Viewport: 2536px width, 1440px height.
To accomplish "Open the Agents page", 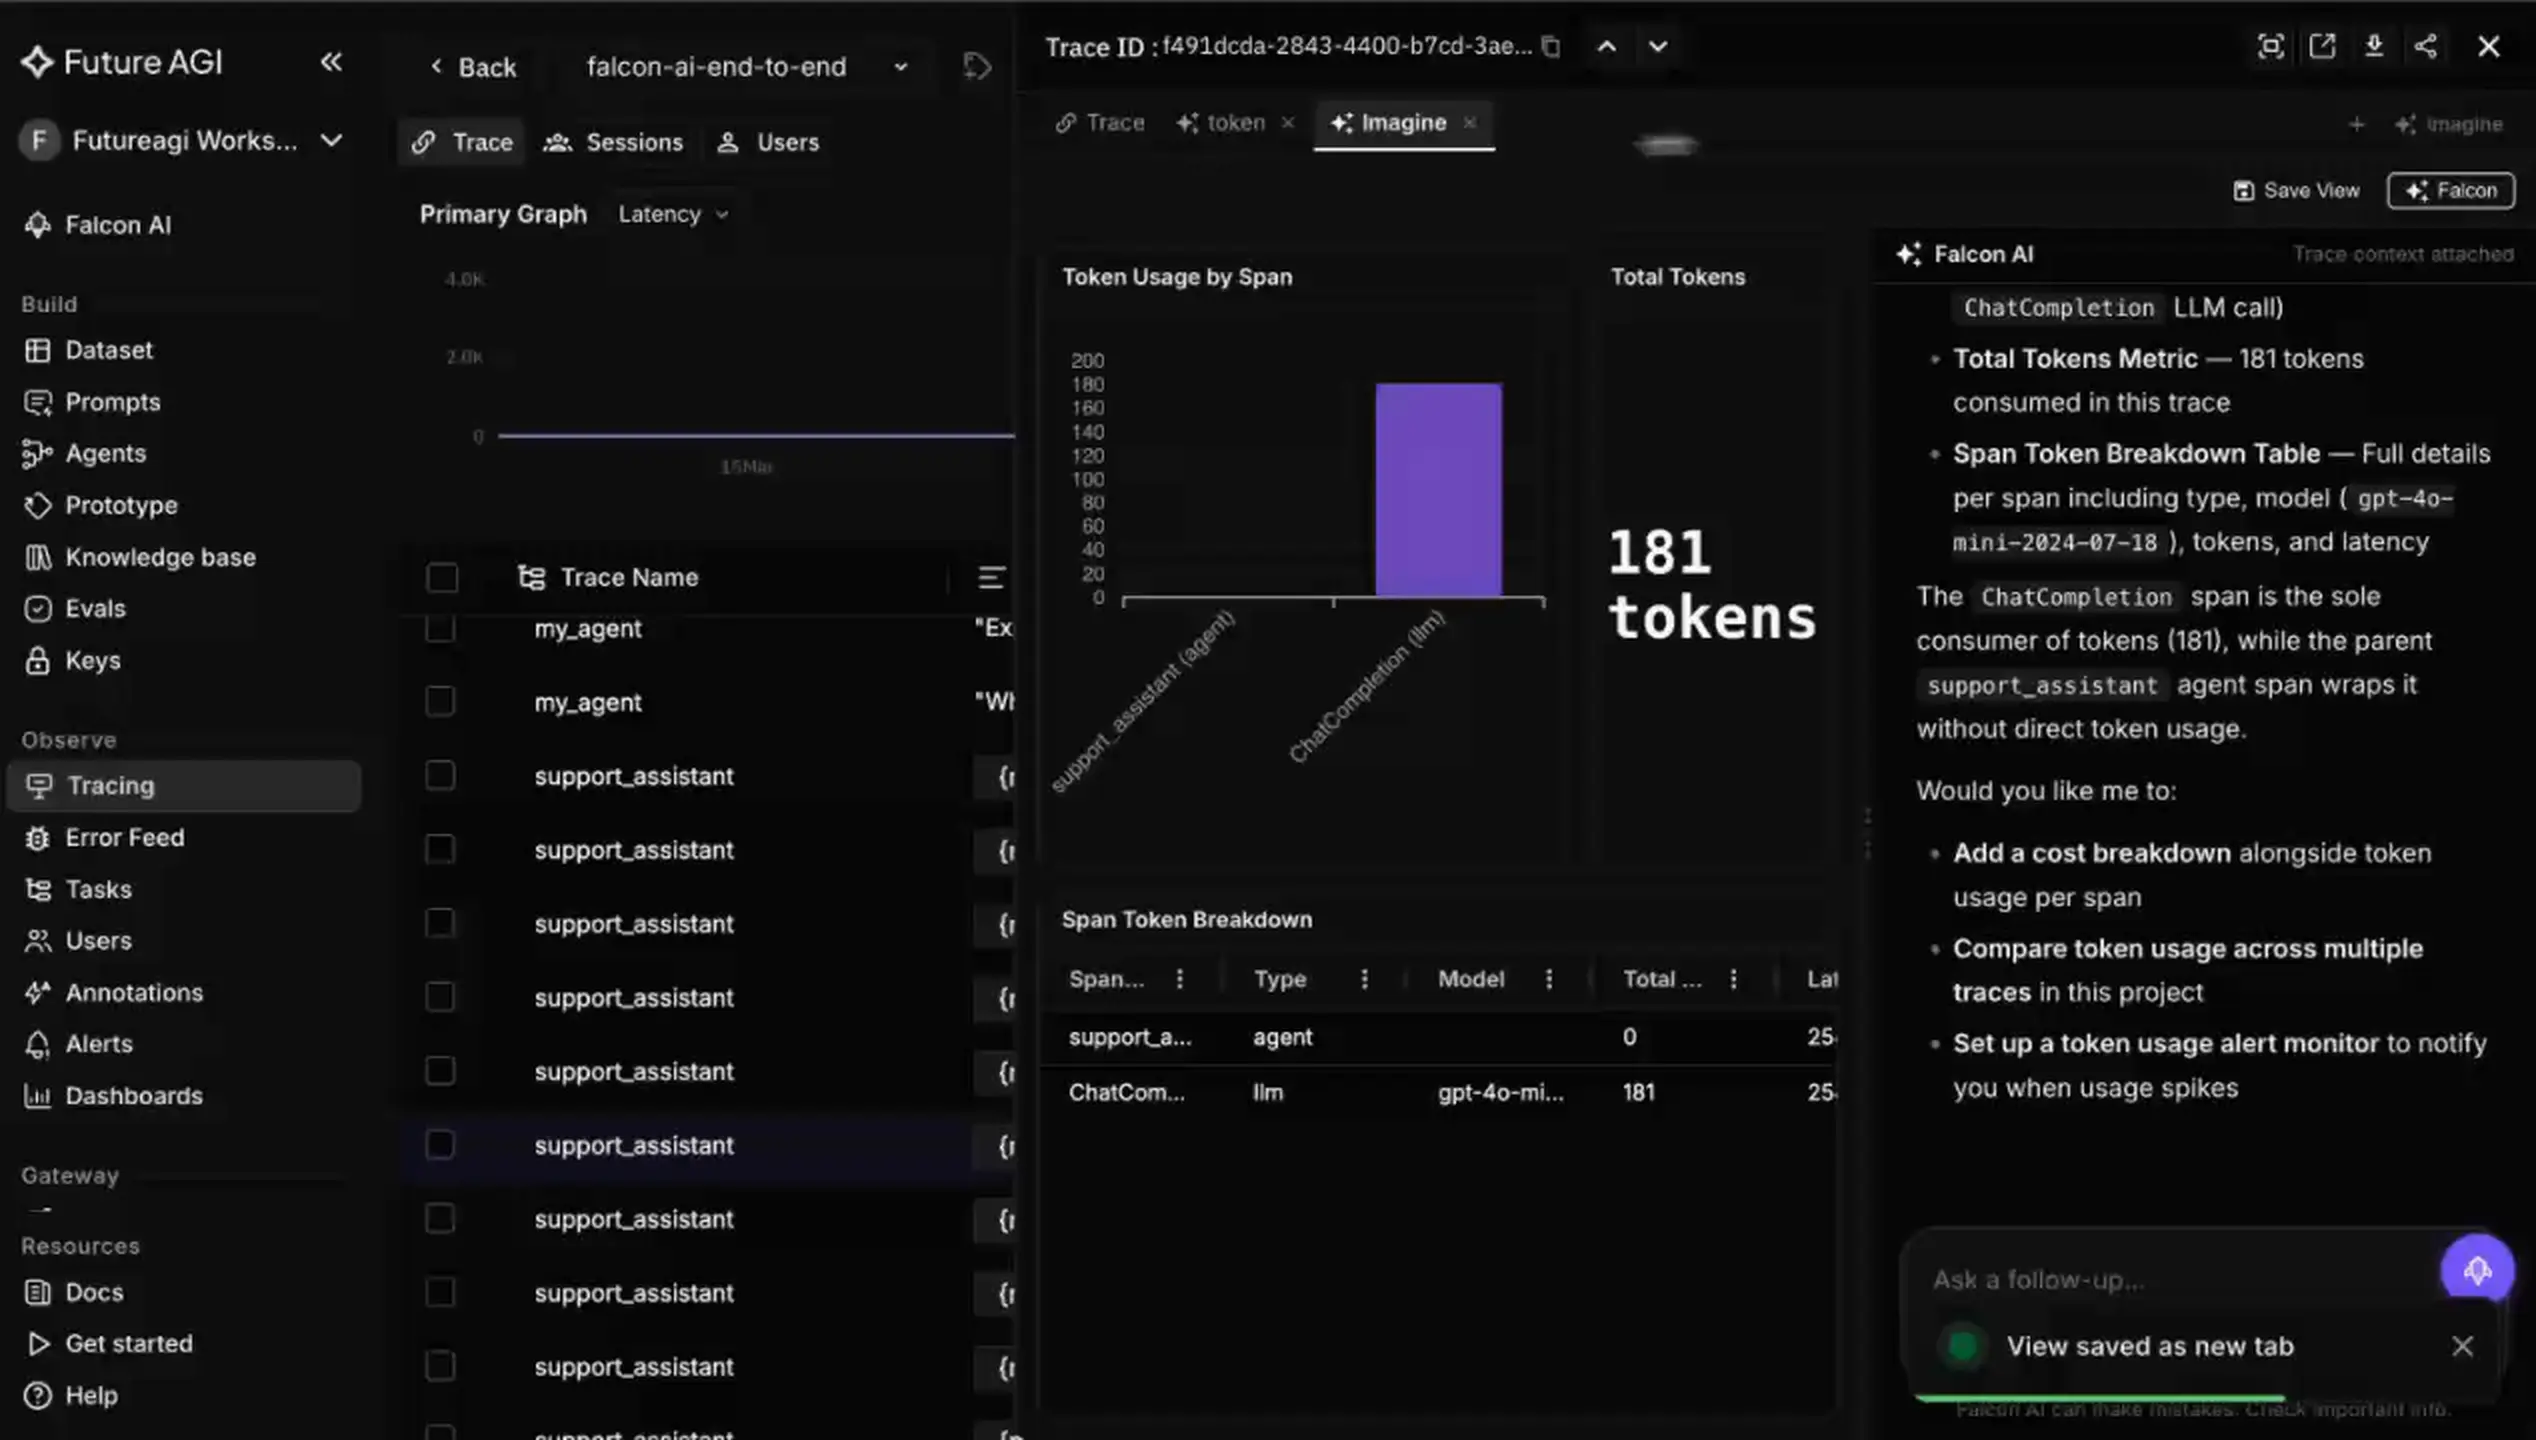I will [x=85, y=453].
